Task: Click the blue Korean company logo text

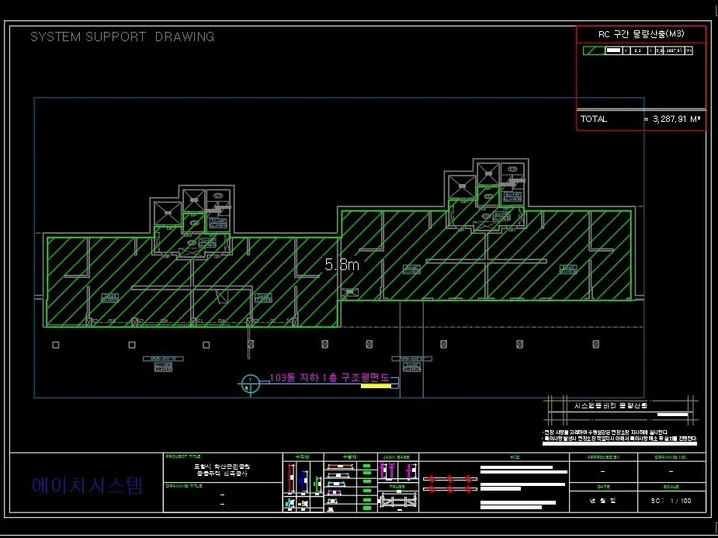Action: coord(86,487)
